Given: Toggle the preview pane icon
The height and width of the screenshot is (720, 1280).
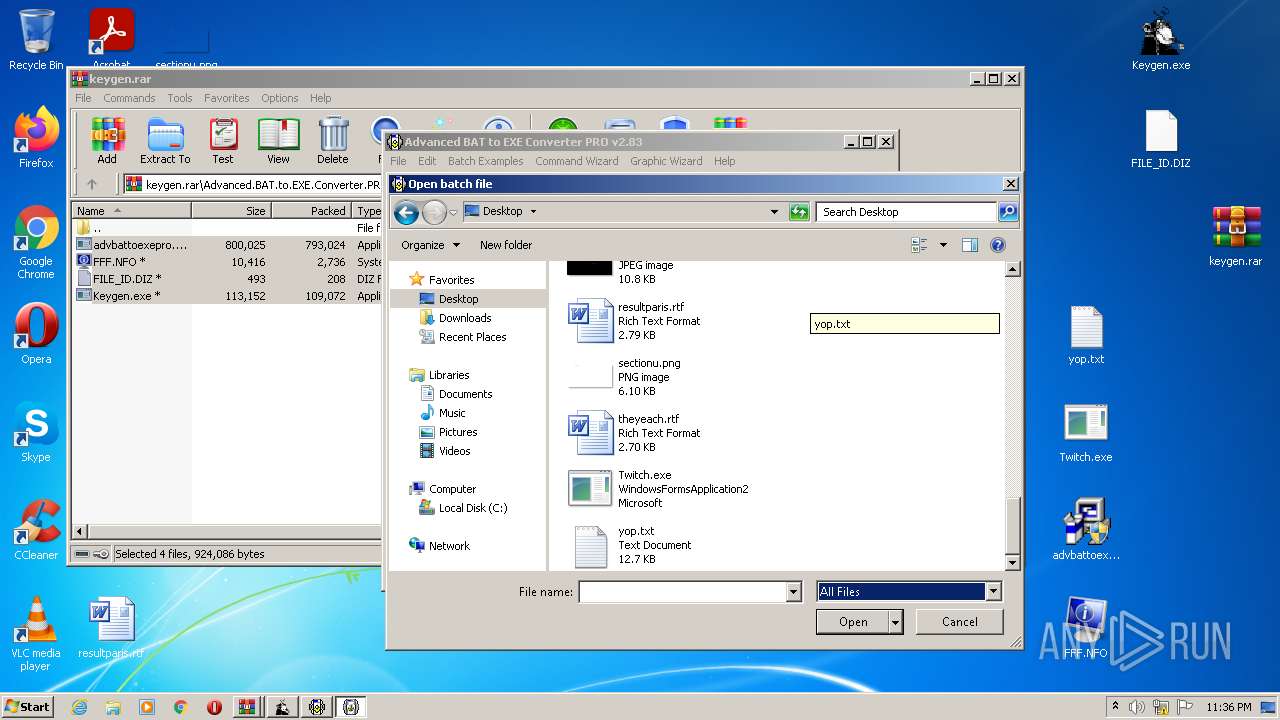Looking at the screenshot, I should pyautogui.click(x=969, y=245).
